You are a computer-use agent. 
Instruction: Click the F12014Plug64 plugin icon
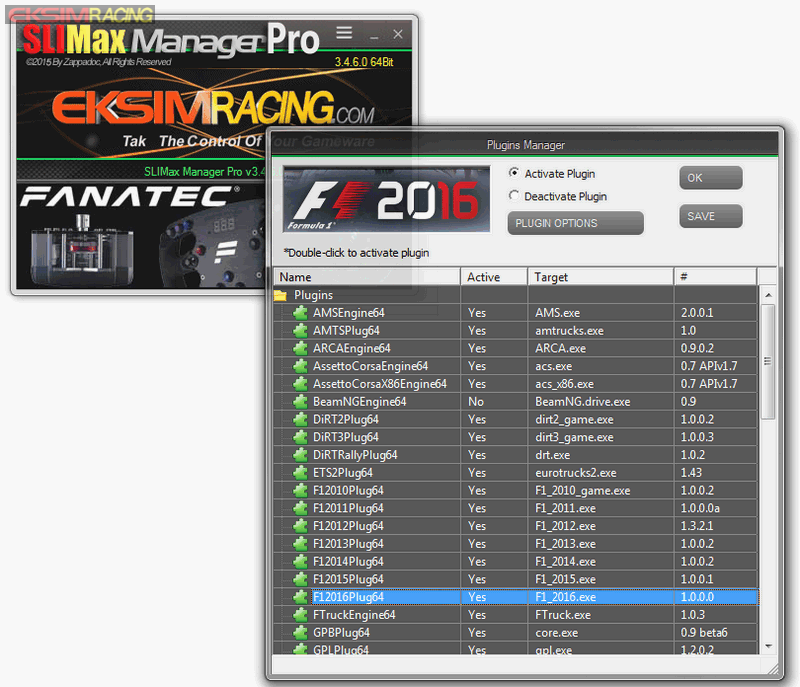coord(301,562)
